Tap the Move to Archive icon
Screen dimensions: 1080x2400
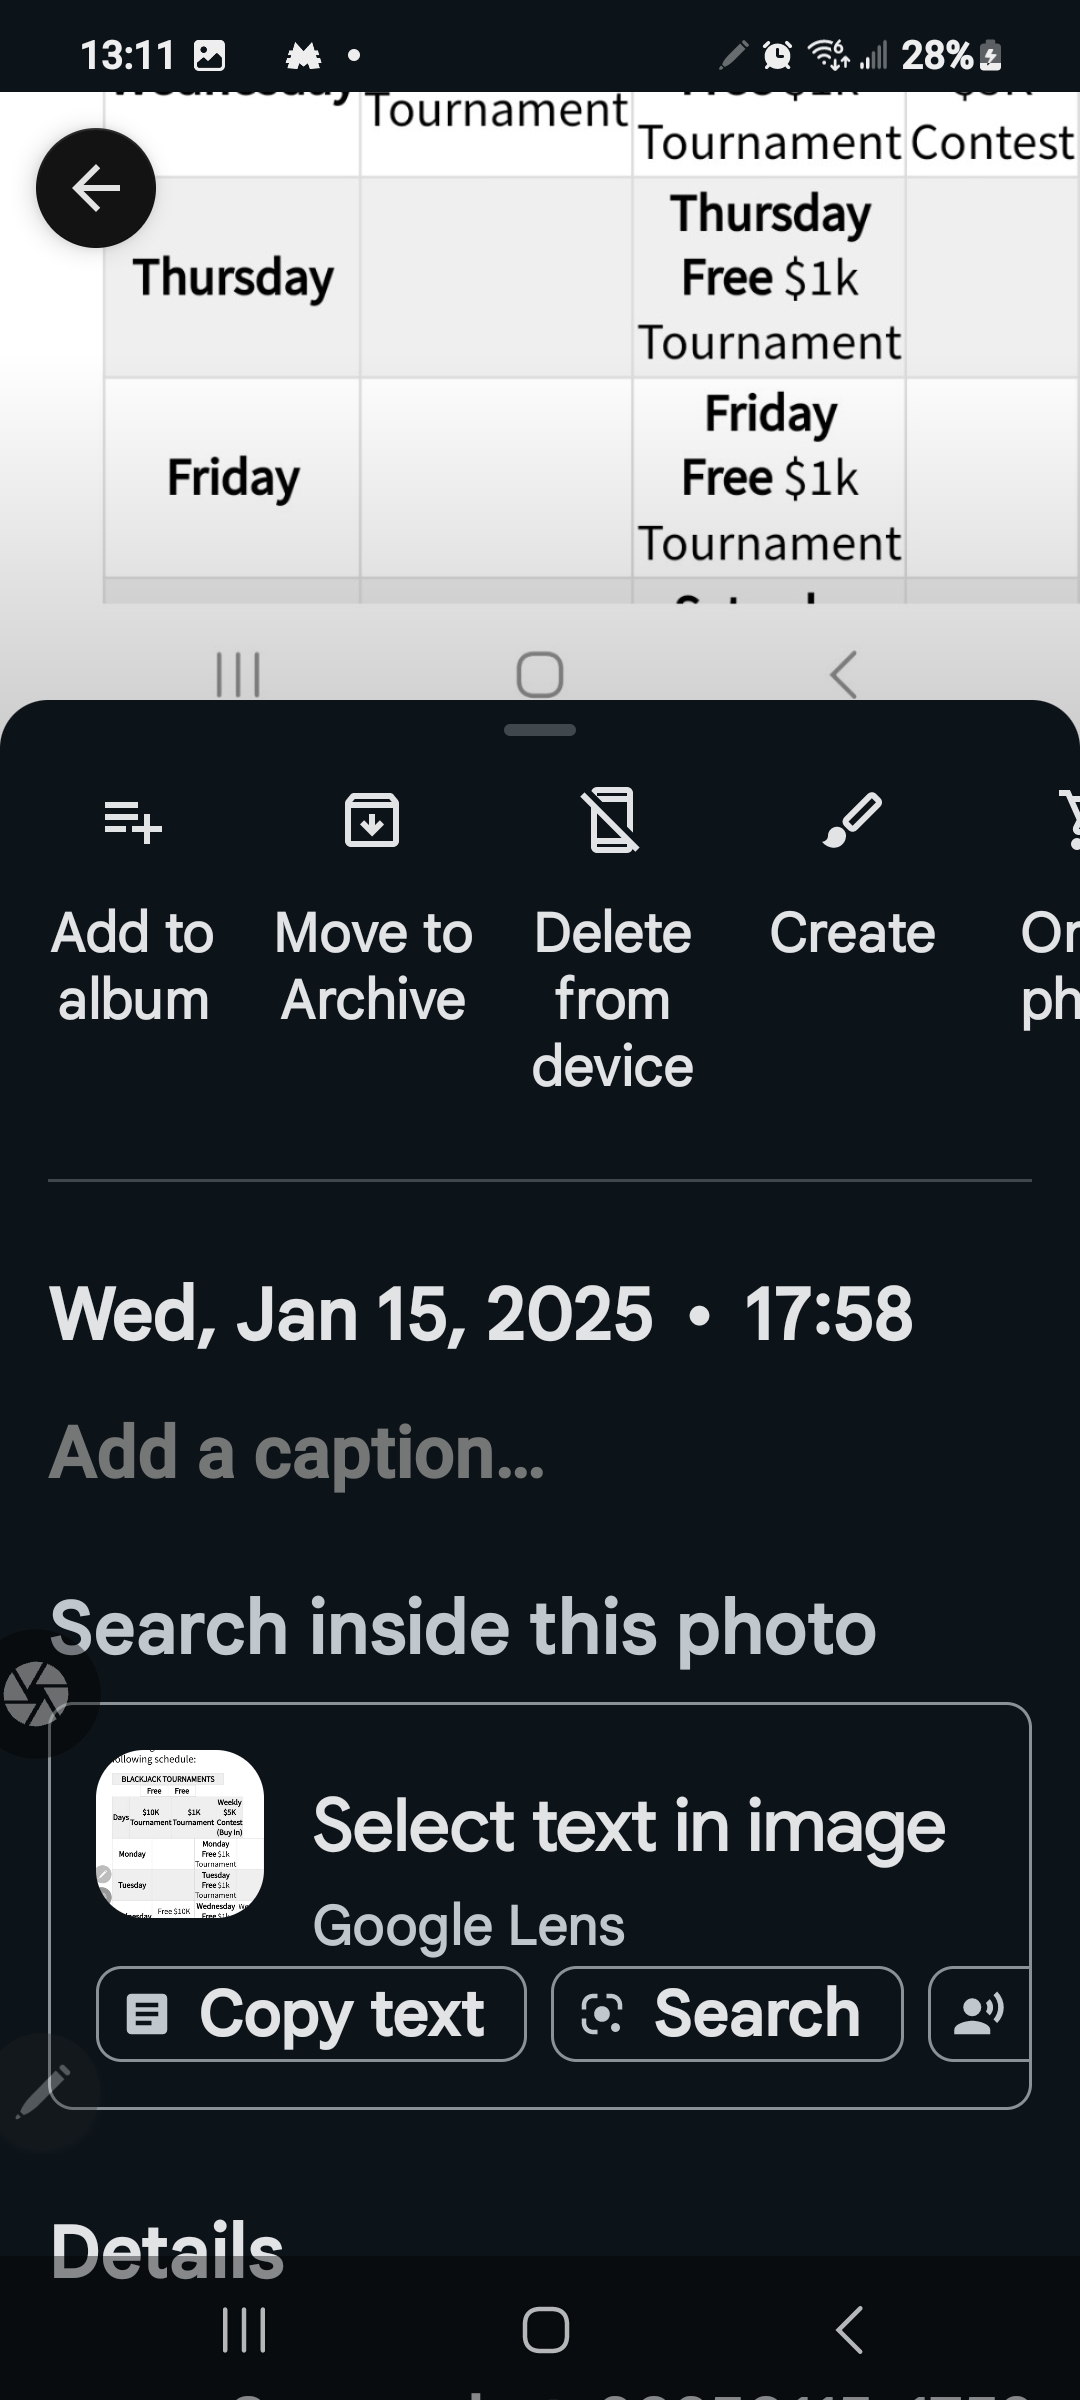[372, 821]
